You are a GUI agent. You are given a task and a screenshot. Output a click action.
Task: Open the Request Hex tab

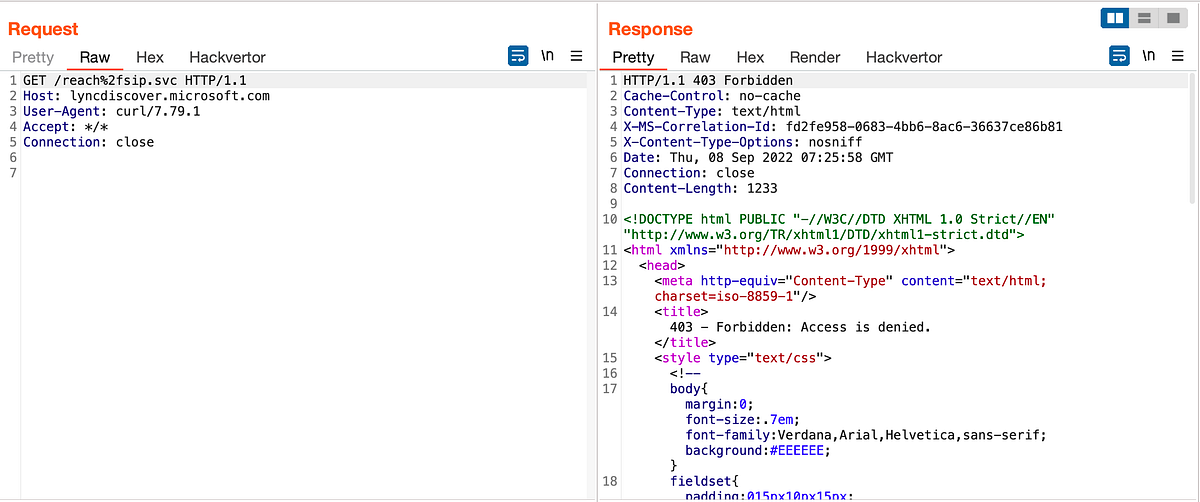[x=150, y=57]
